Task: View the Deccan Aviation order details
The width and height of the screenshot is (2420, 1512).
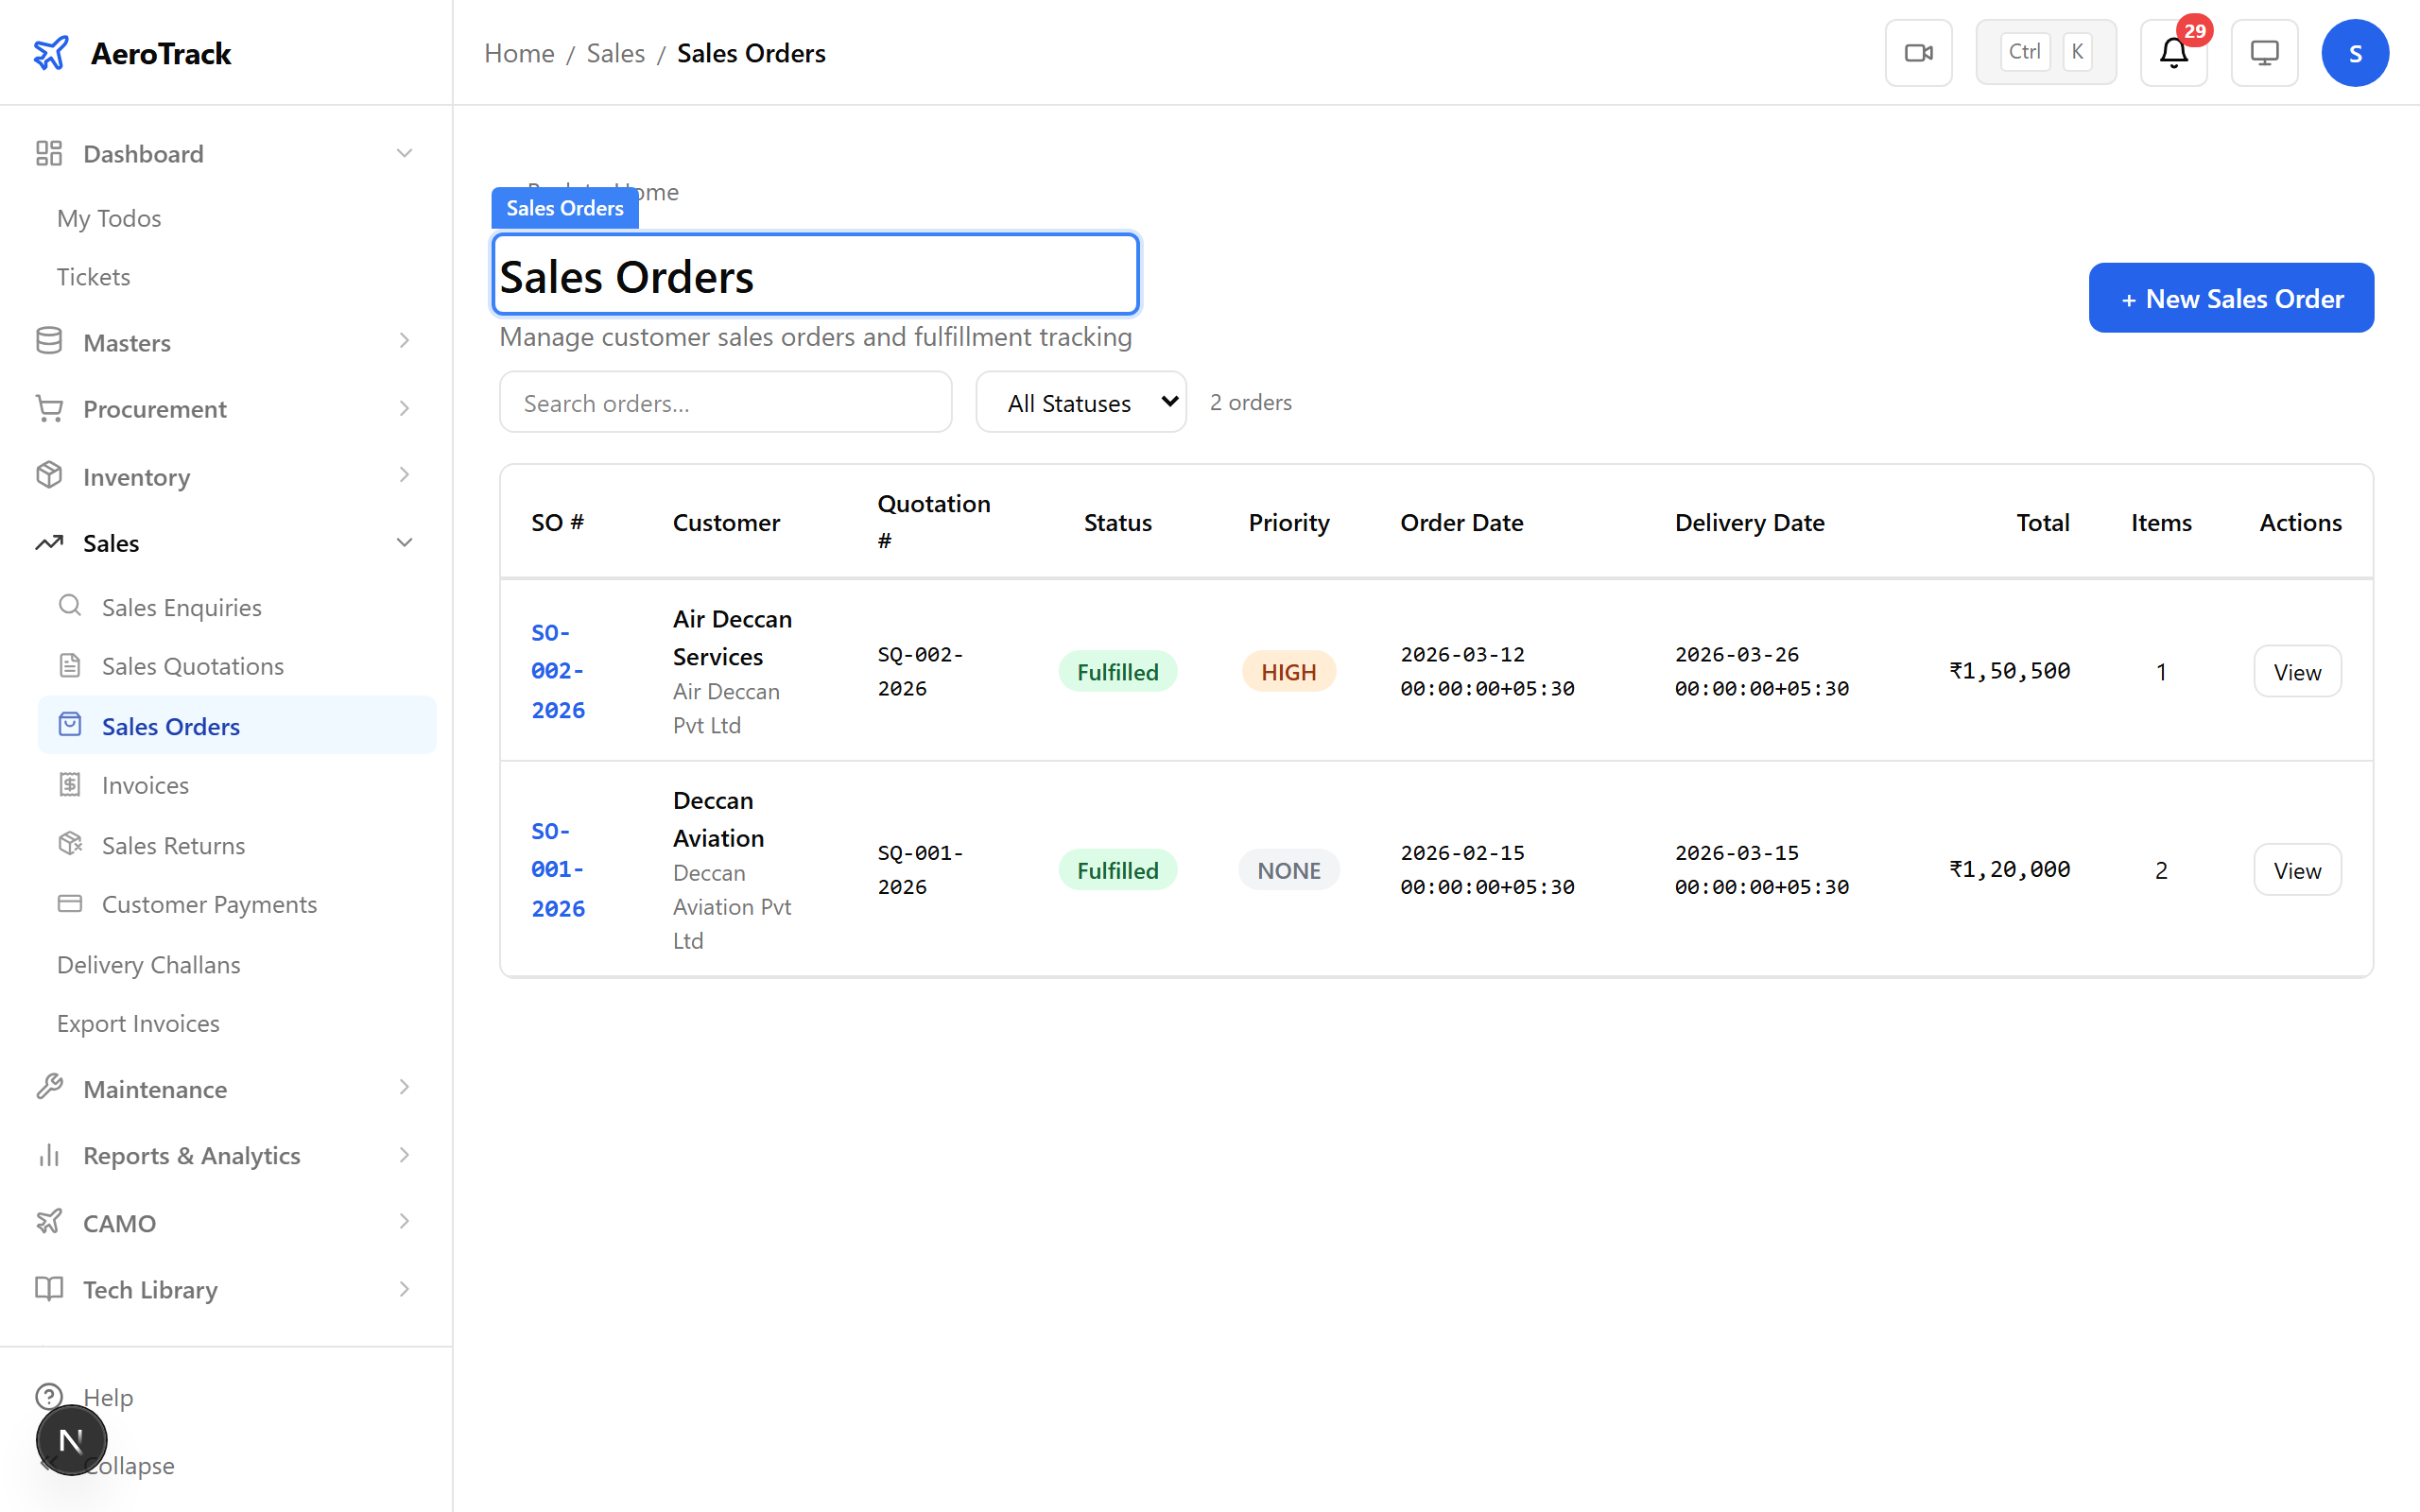Action: click(2296, 869)
